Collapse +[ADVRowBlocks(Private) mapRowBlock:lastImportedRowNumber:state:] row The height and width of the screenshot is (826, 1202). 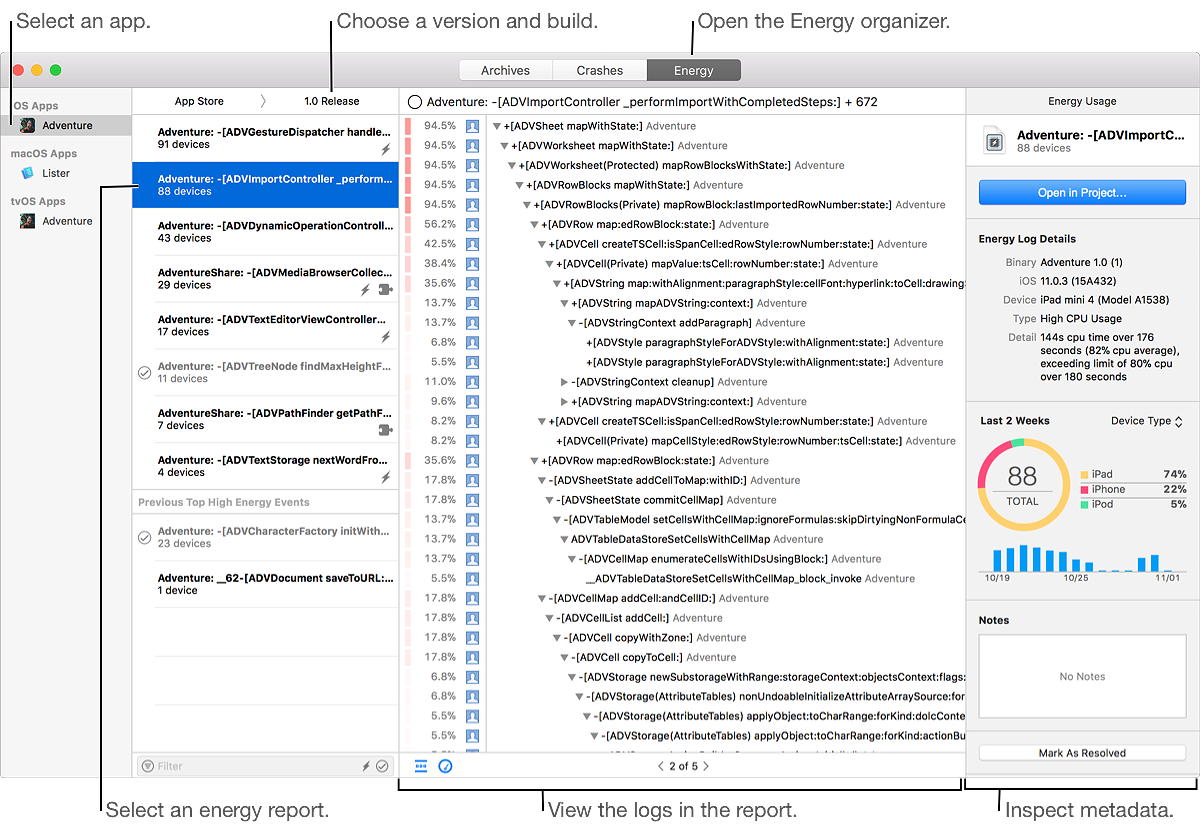(x=529, y=205)
